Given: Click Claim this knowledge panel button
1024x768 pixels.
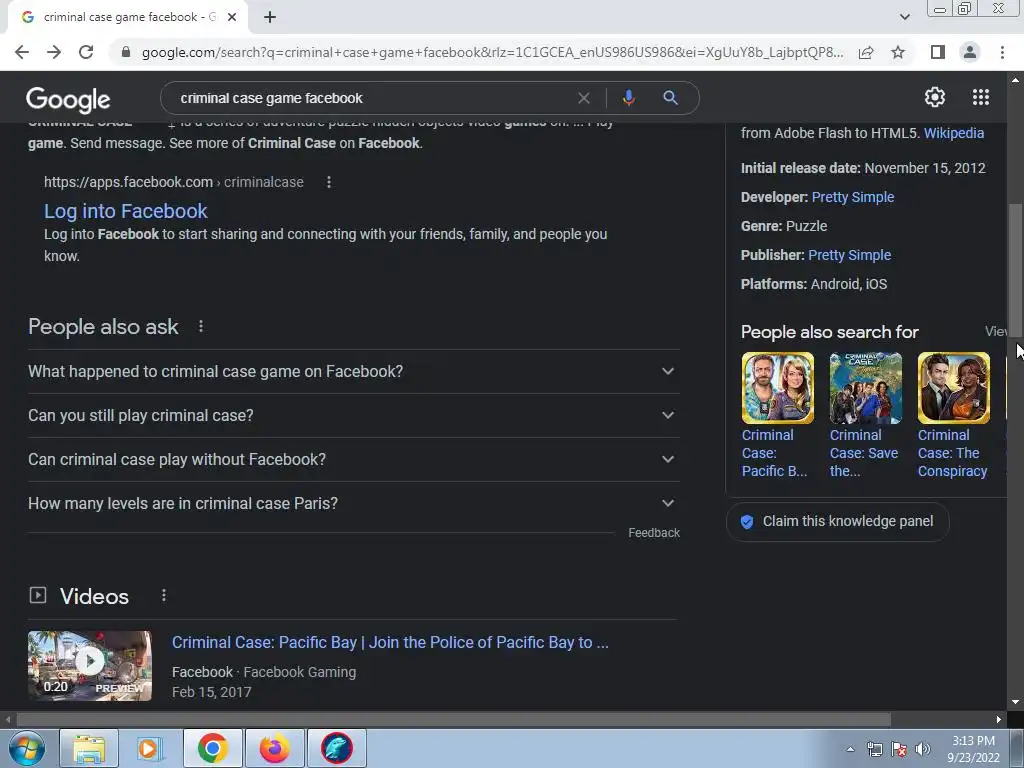Looking at the screenshot, I should [x=837, y=522].
